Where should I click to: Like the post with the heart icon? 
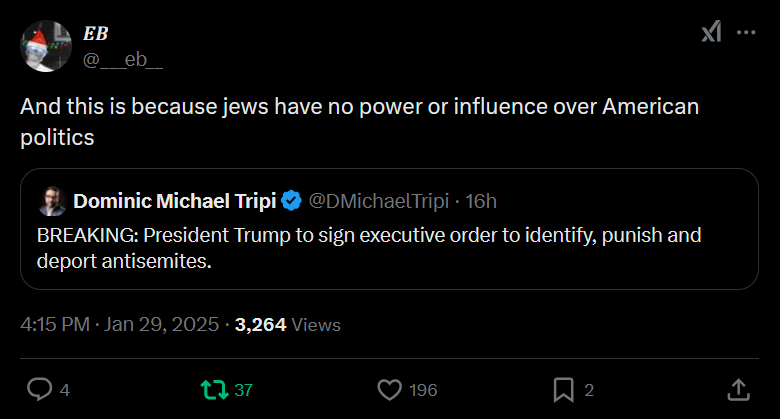389,388
